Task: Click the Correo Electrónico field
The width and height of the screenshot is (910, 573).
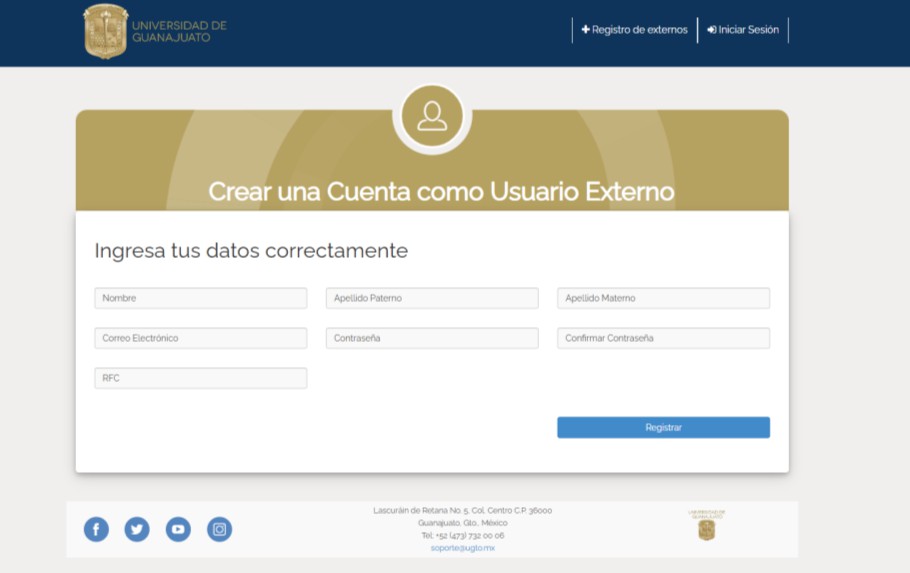Action: click(x=201, y=338)
